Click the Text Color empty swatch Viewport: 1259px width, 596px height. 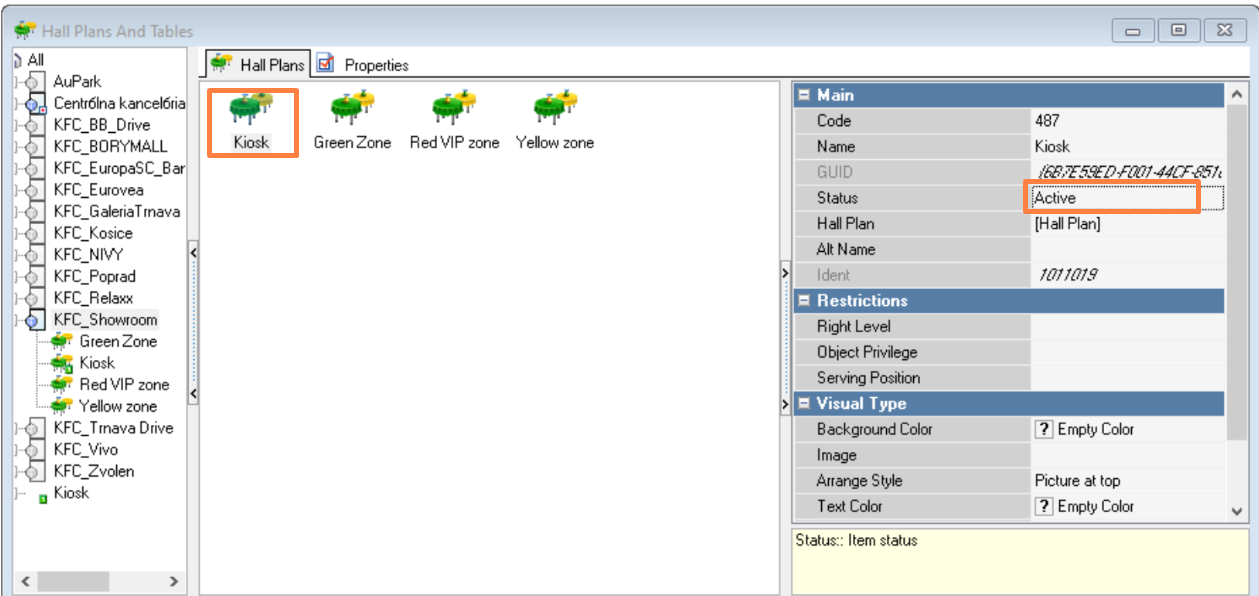coord(1043,506)
